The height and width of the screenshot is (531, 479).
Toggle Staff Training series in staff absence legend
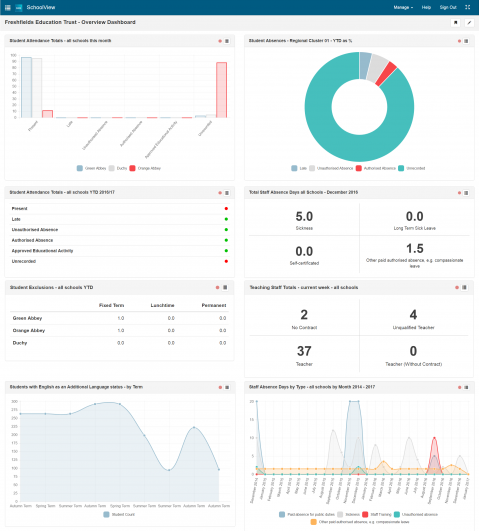tap(377, 514)
